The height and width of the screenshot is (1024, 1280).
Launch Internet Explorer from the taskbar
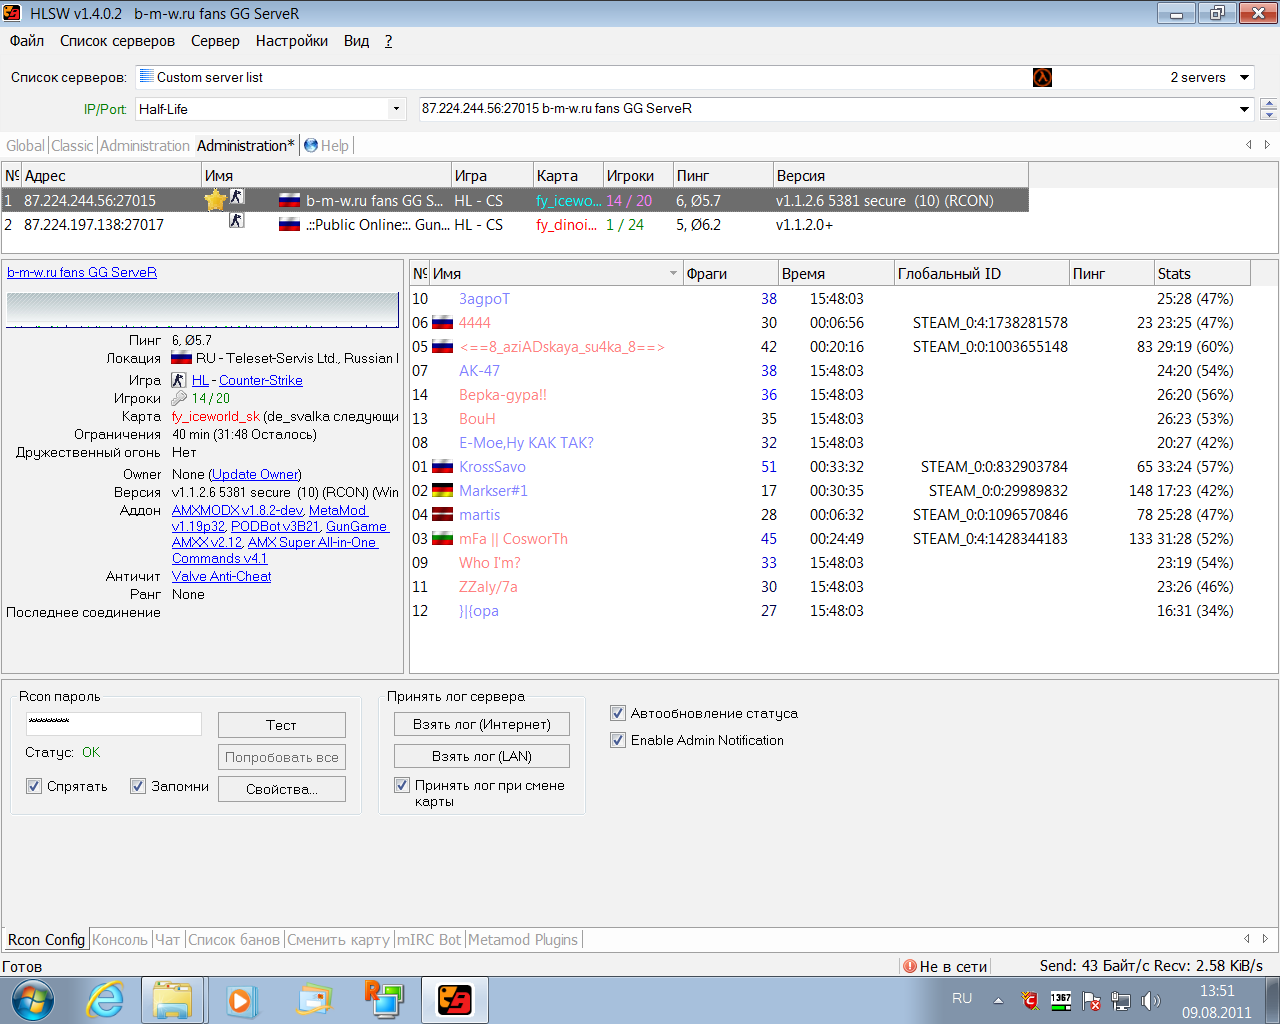[x=105, y=1000]
